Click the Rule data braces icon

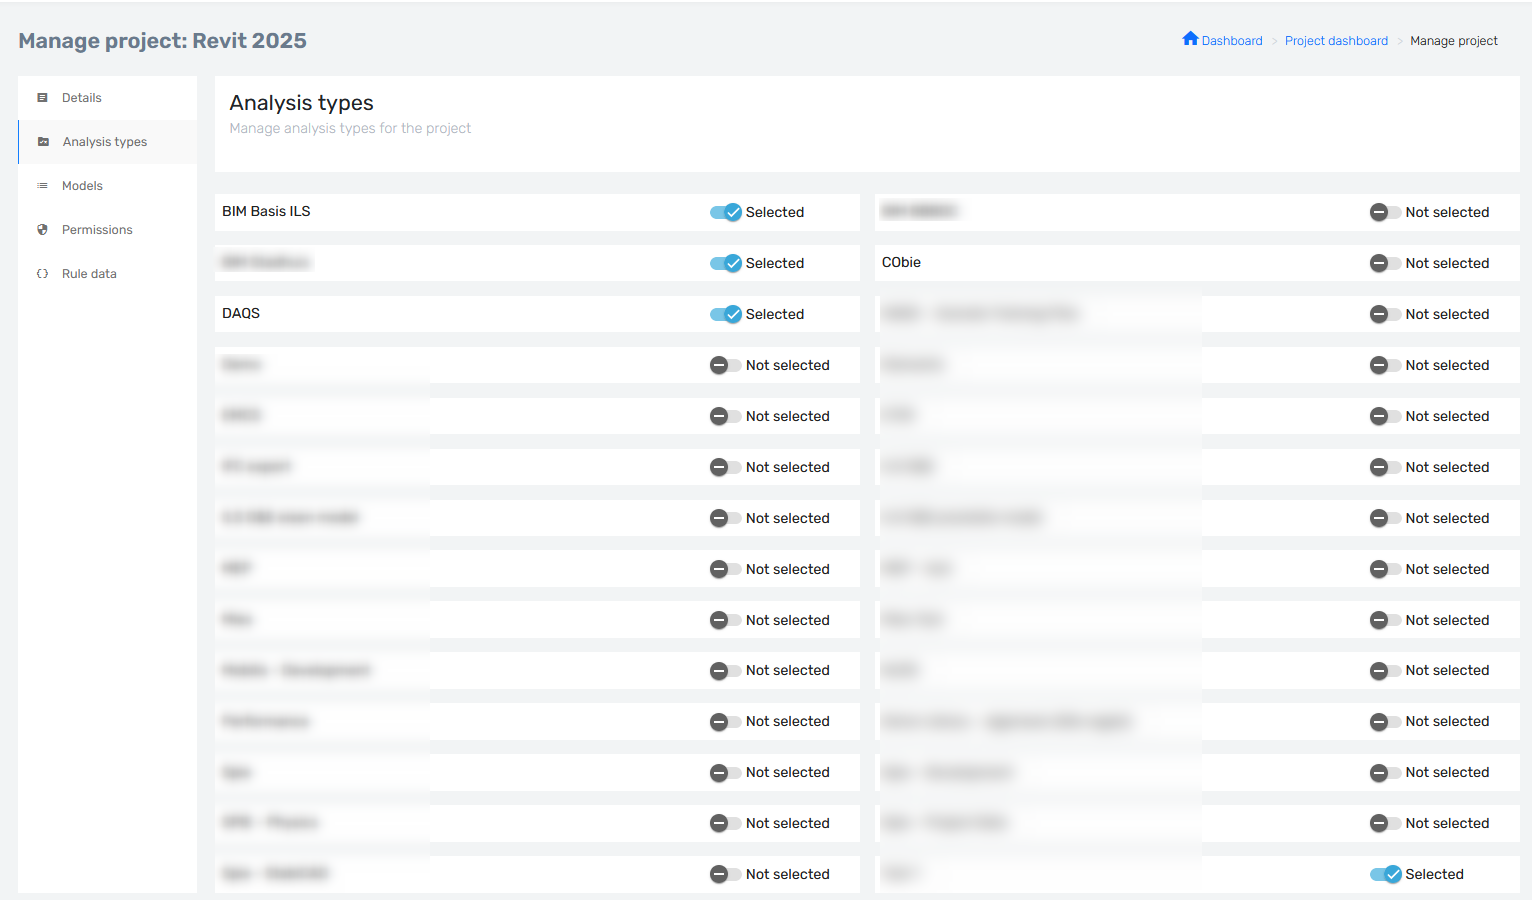click(x=42, y=274)
